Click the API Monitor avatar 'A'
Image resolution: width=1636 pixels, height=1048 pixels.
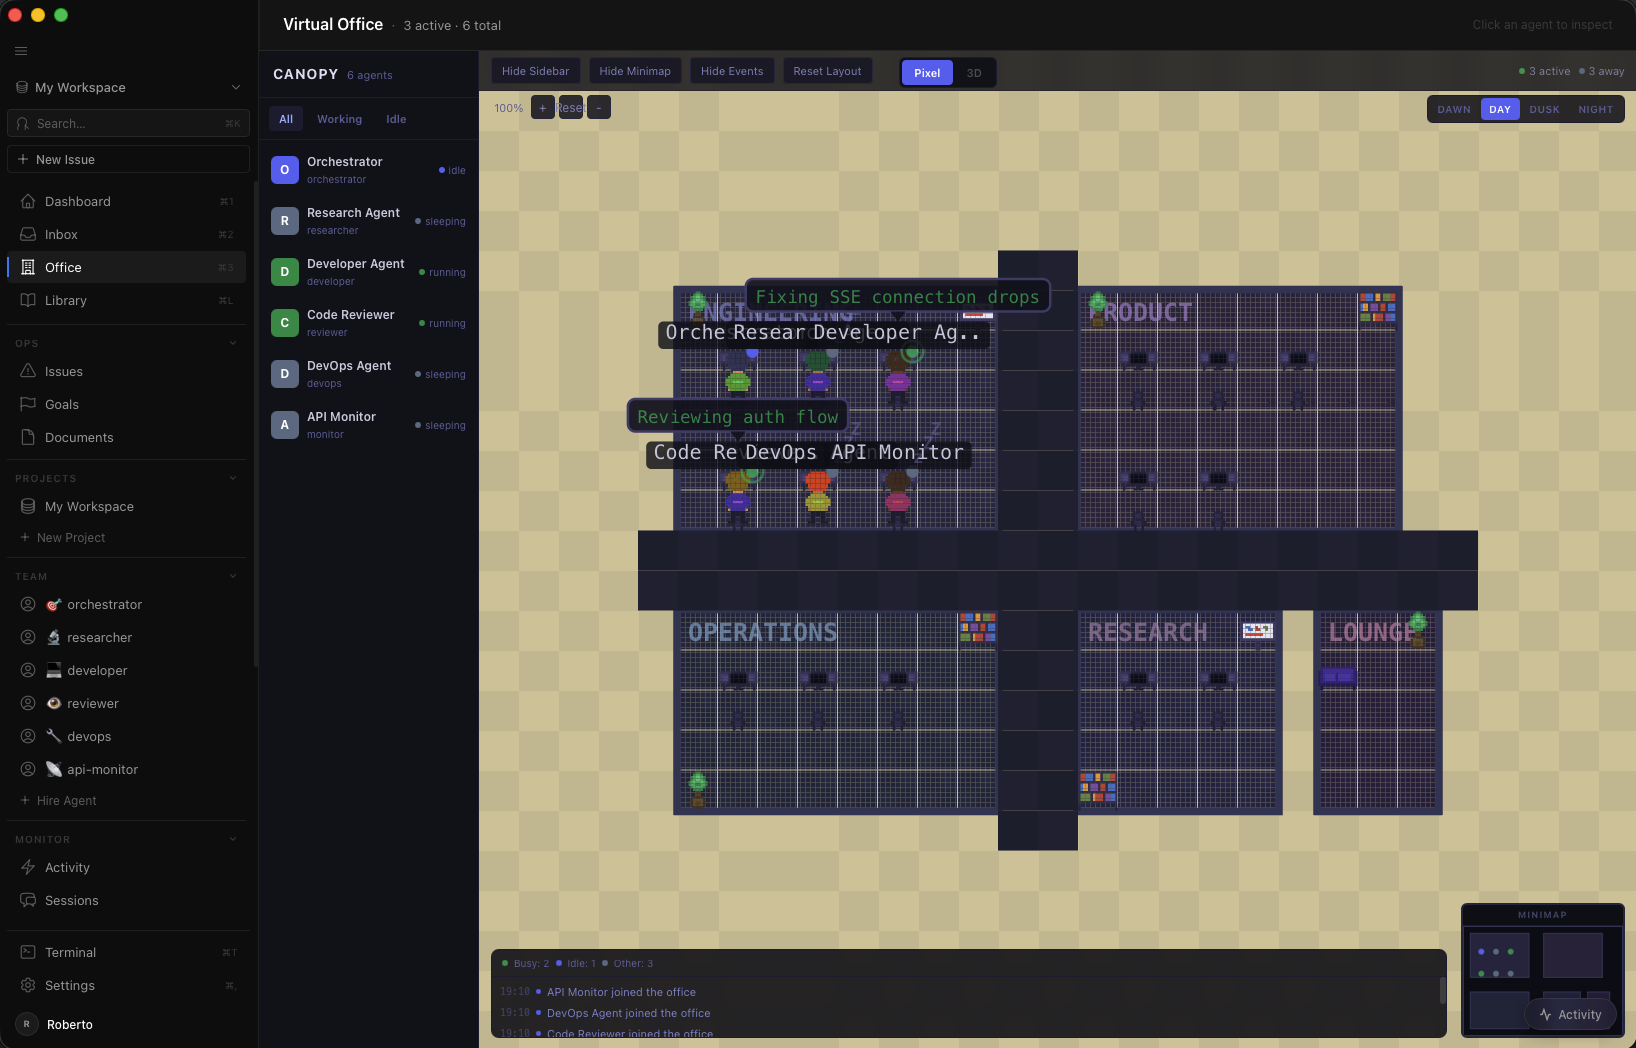point(285,425)
